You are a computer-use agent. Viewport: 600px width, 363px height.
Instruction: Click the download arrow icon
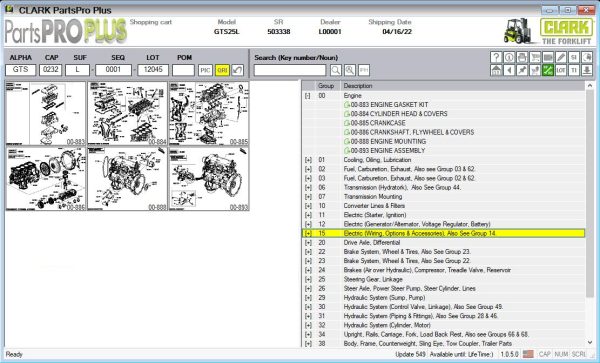pos(587,70)
